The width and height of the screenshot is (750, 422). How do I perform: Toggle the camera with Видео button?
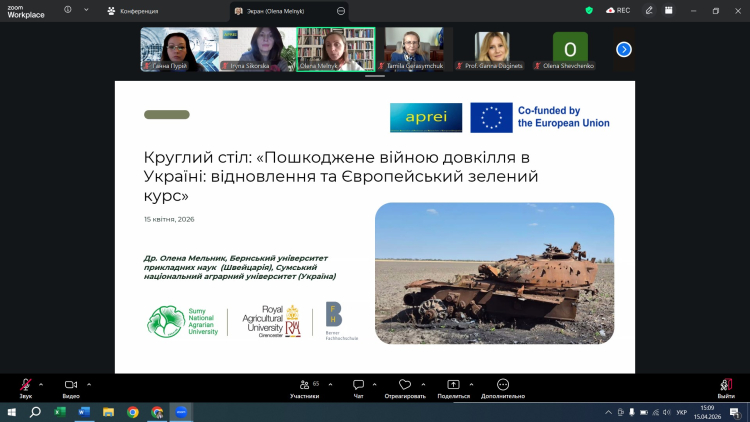[71, 385]
